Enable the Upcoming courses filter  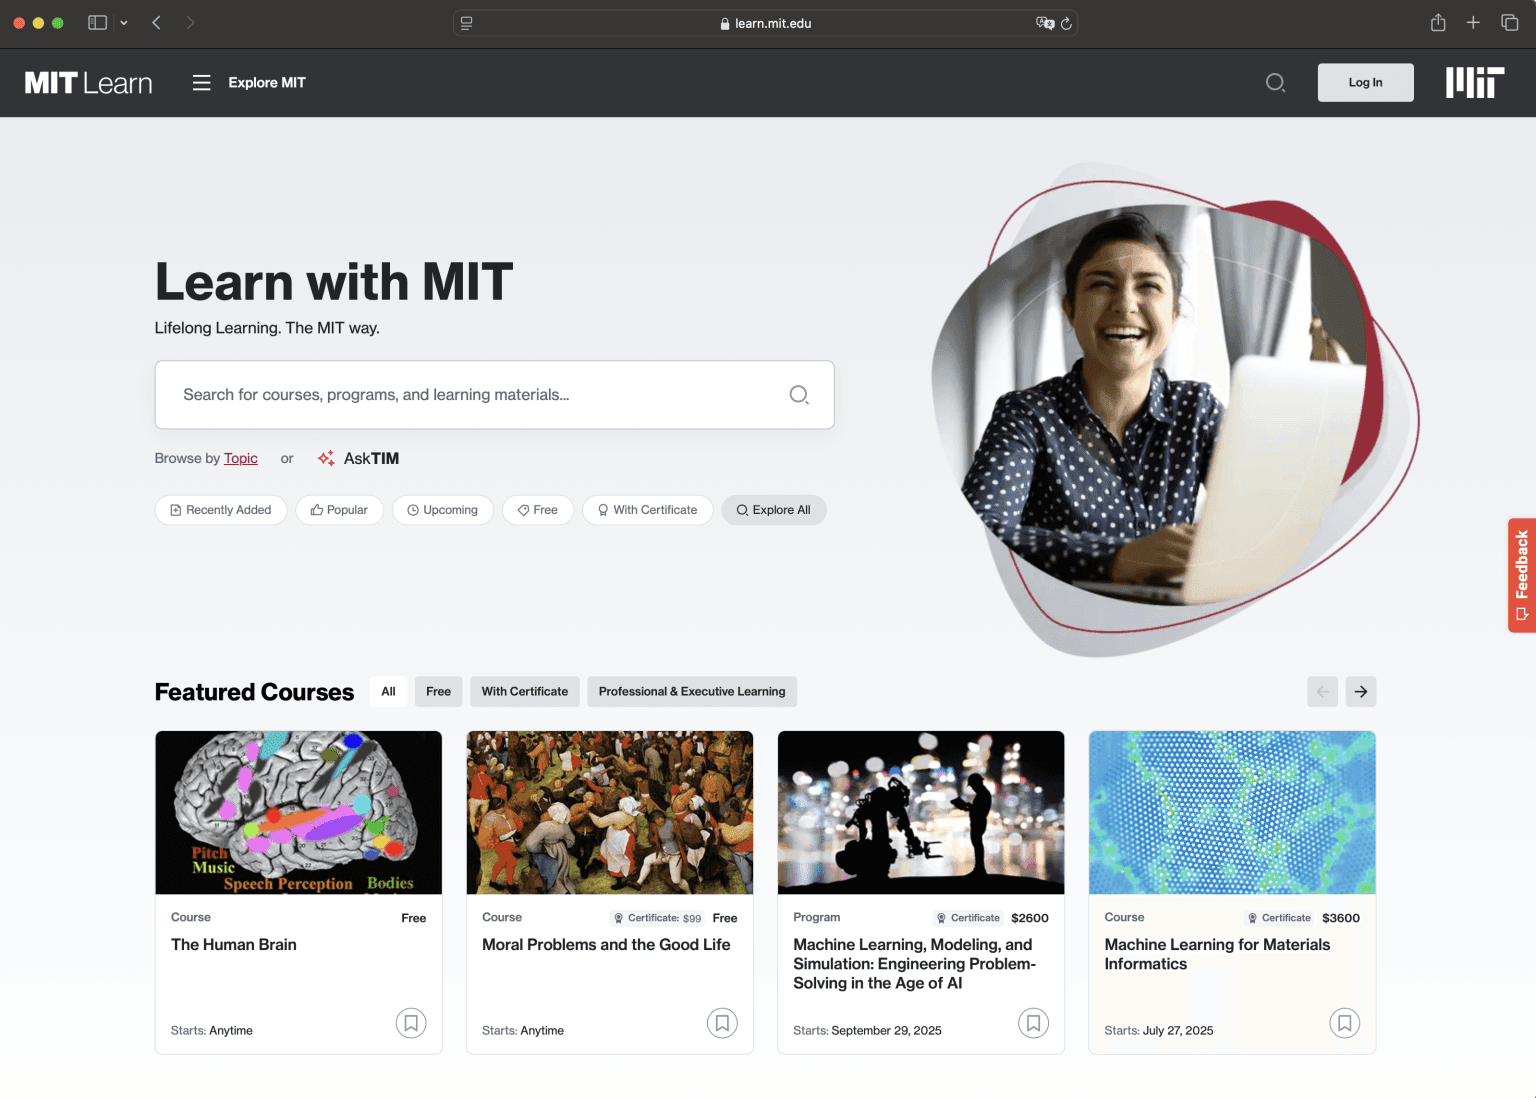pos(443,510)
